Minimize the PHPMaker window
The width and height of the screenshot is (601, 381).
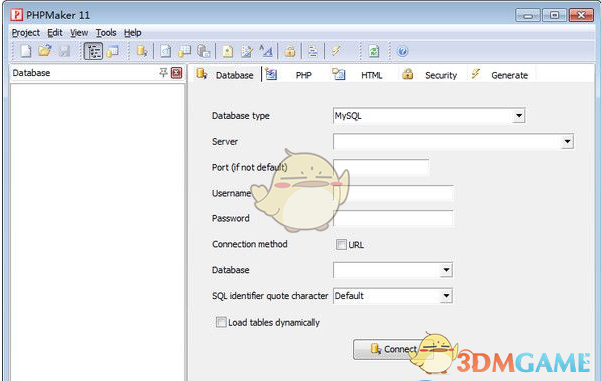(x=528, y=15)
